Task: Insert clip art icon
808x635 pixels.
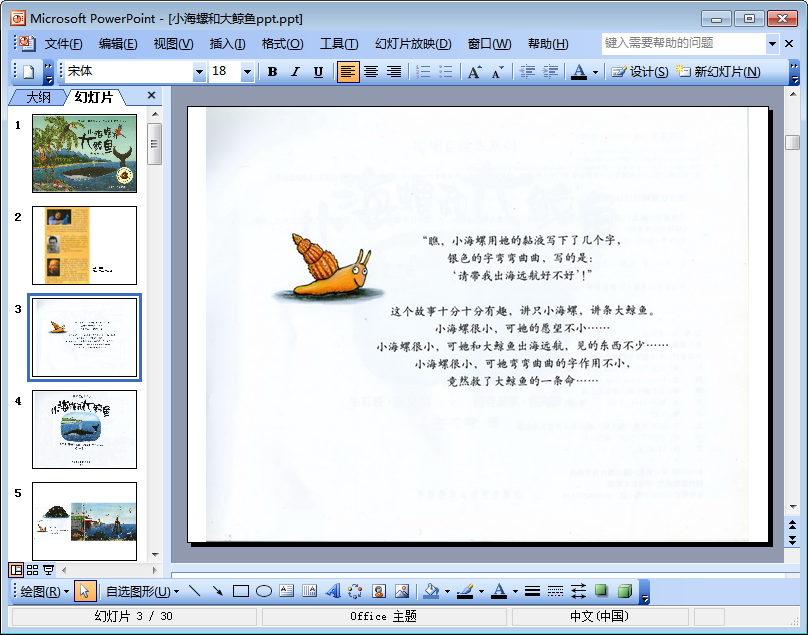Action: pyautogui.click(x=379, y=591)
